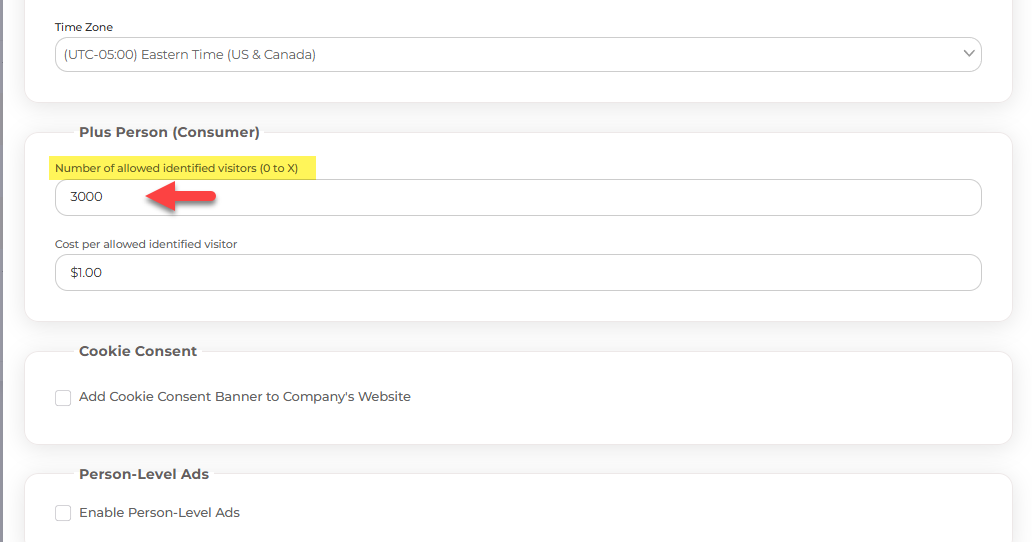Click the 3000 value text

coord(86,197)
